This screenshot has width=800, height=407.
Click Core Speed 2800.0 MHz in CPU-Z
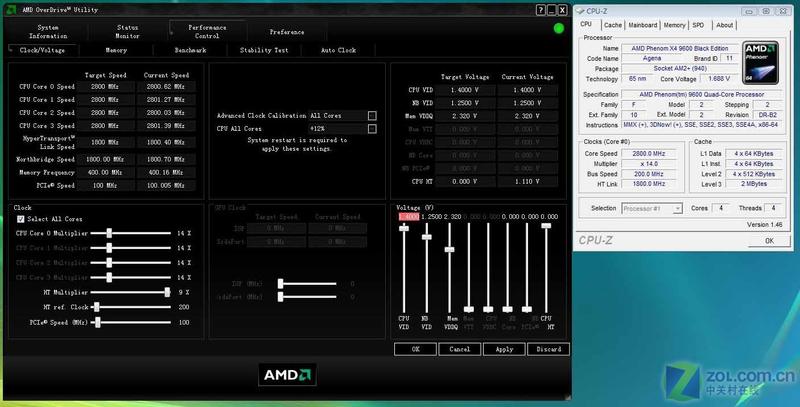648,154
